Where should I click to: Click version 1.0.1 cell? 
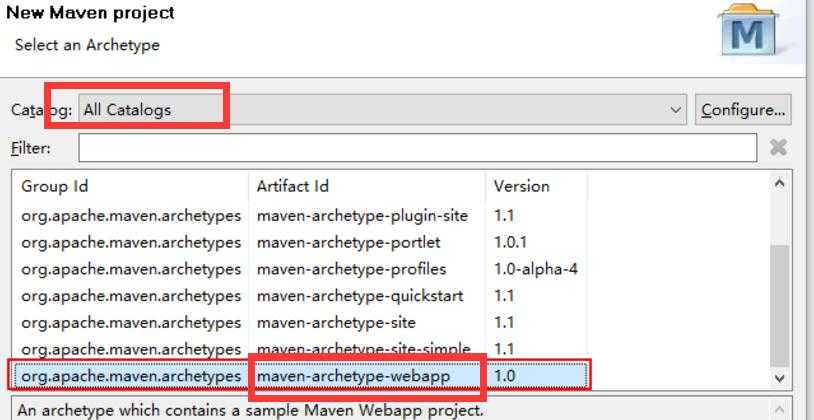[511, 242]
